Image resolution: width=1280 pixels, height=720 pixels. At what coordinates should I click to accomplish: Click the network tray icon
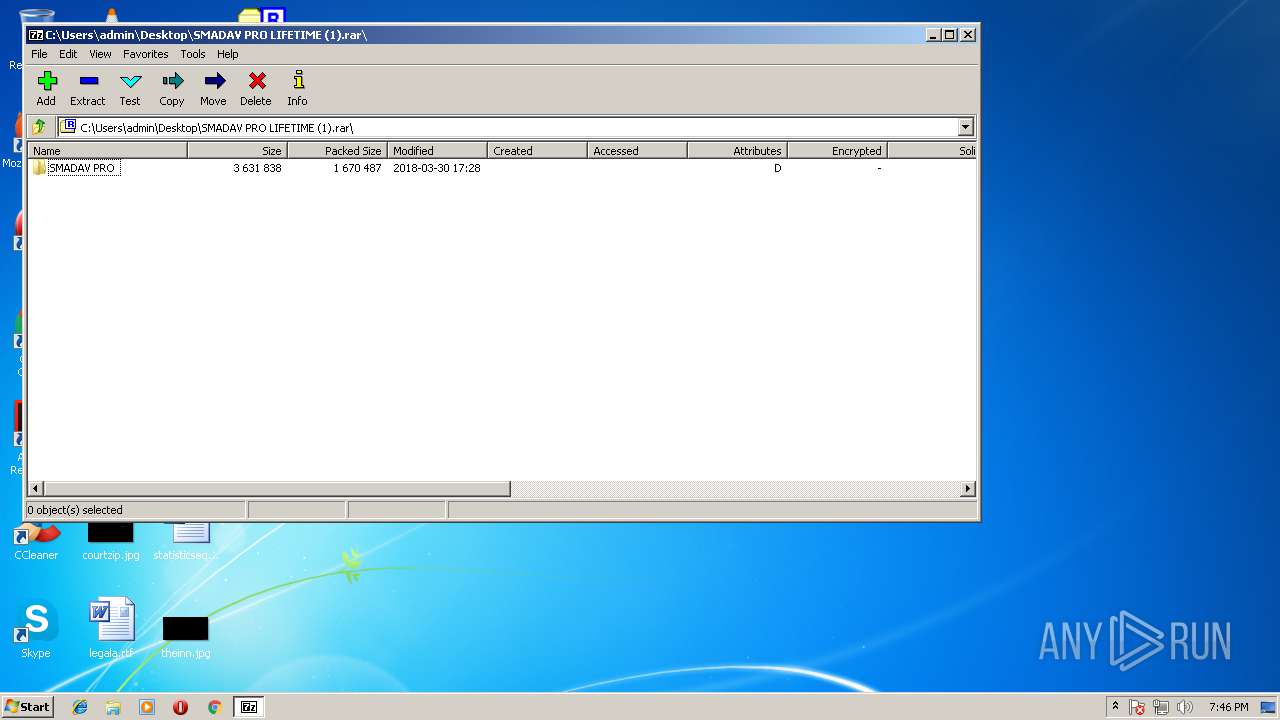coord(1161,707)
